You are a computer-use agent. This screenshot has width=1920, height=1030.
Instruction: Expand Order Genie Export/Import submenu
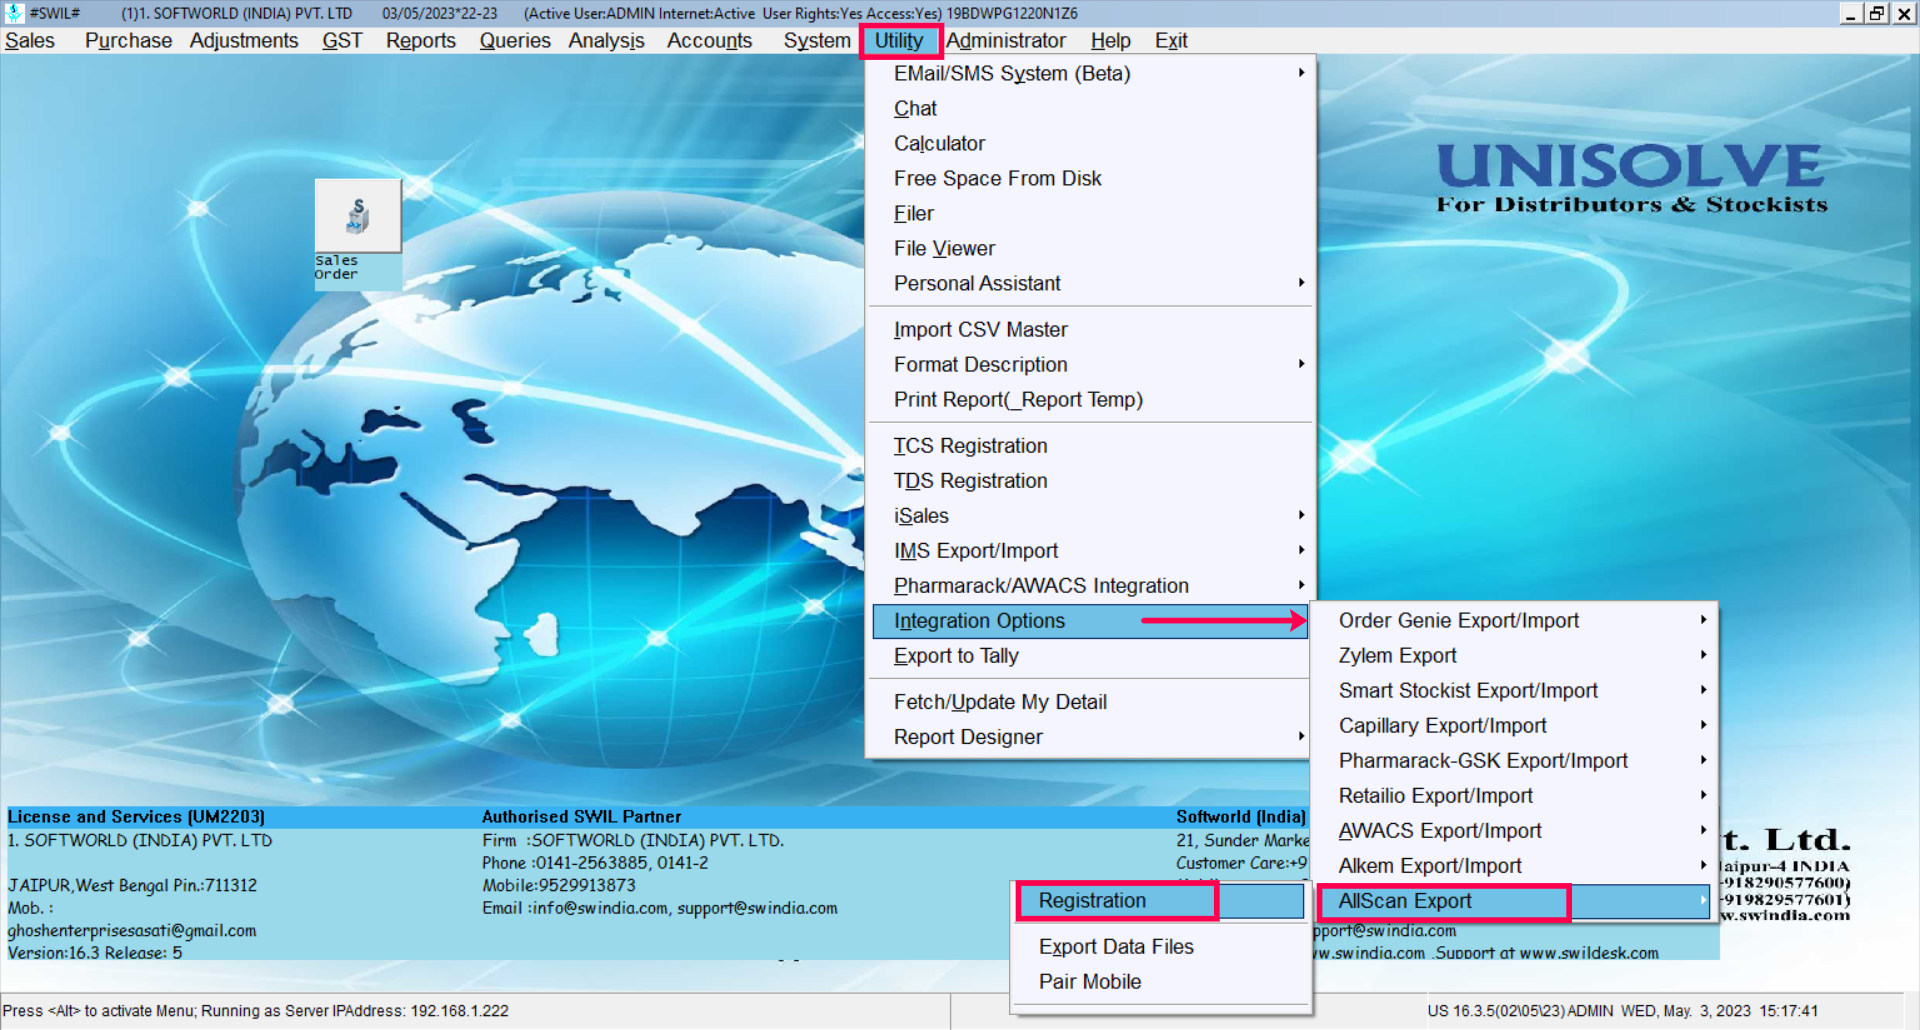[1515, 621]
